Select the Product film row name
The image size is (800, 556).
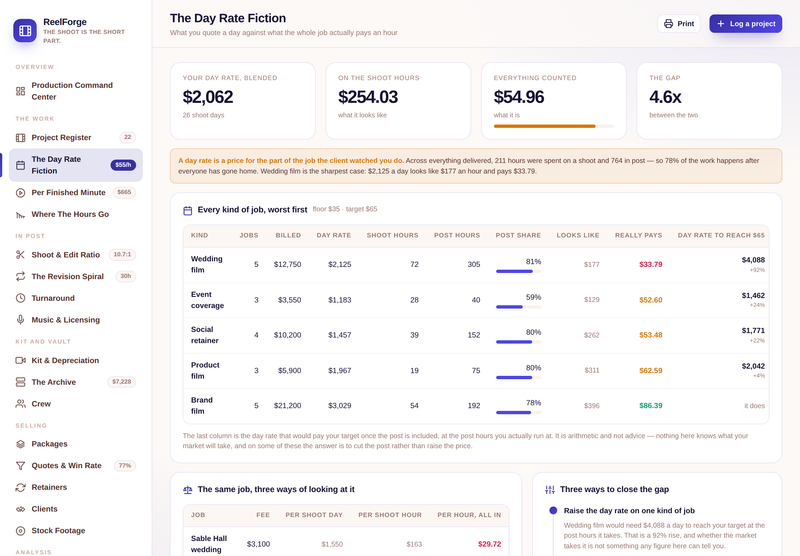click(205, 370)
